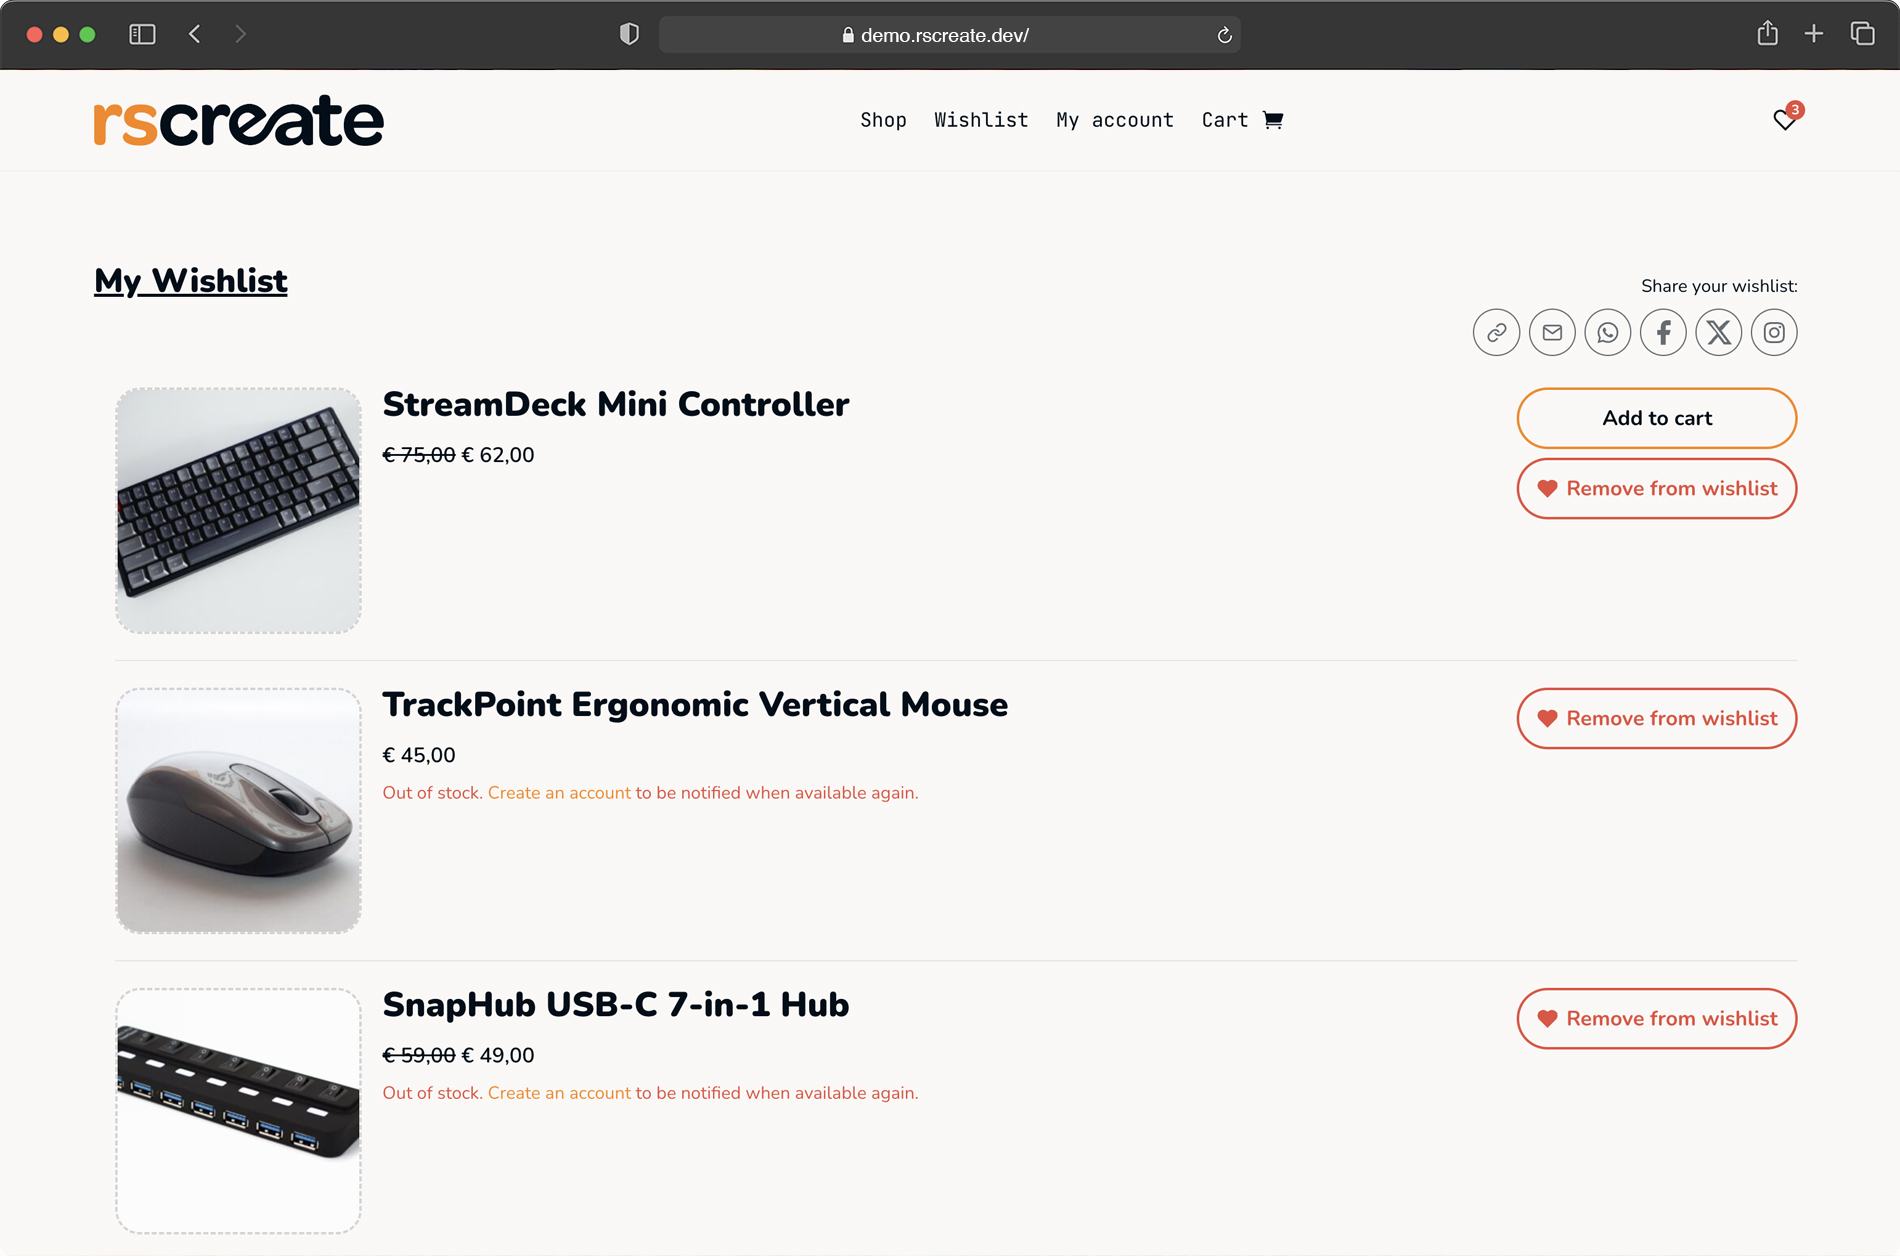Copy wishlist link via the link share icon
The image size is (1900, 1256).
[x=1496, y=333]
